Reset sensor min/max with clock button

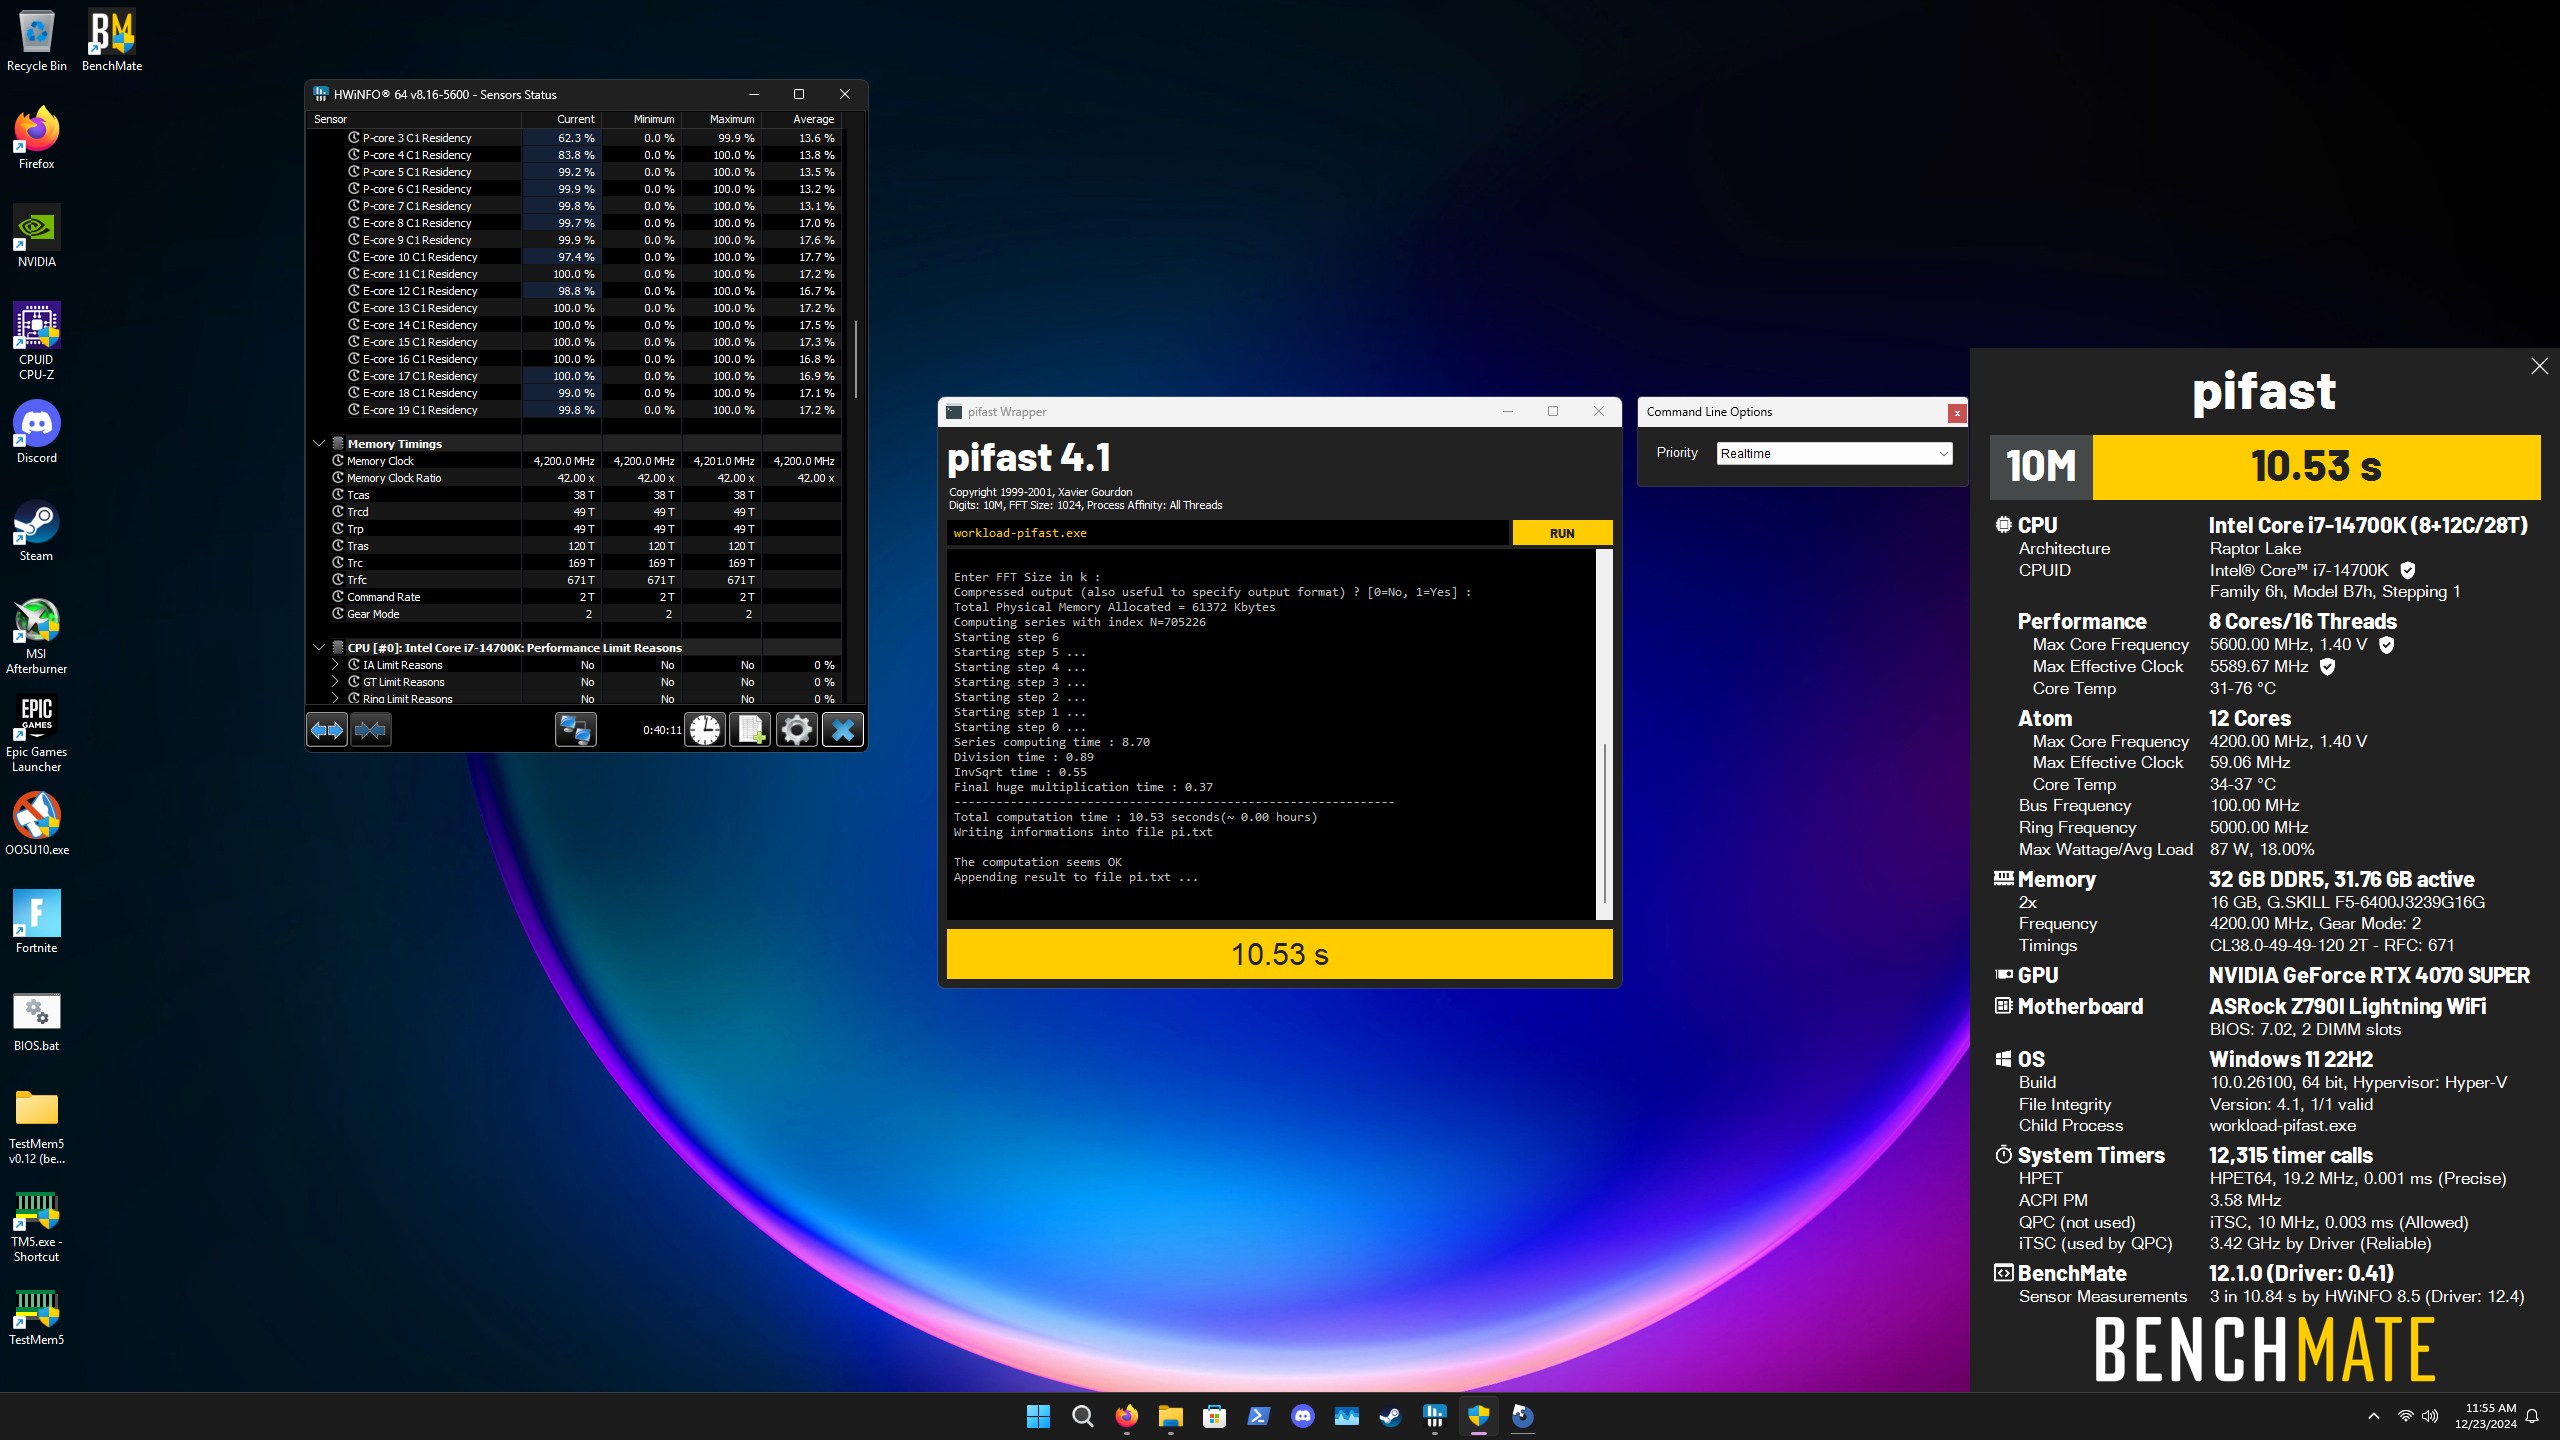705,730
